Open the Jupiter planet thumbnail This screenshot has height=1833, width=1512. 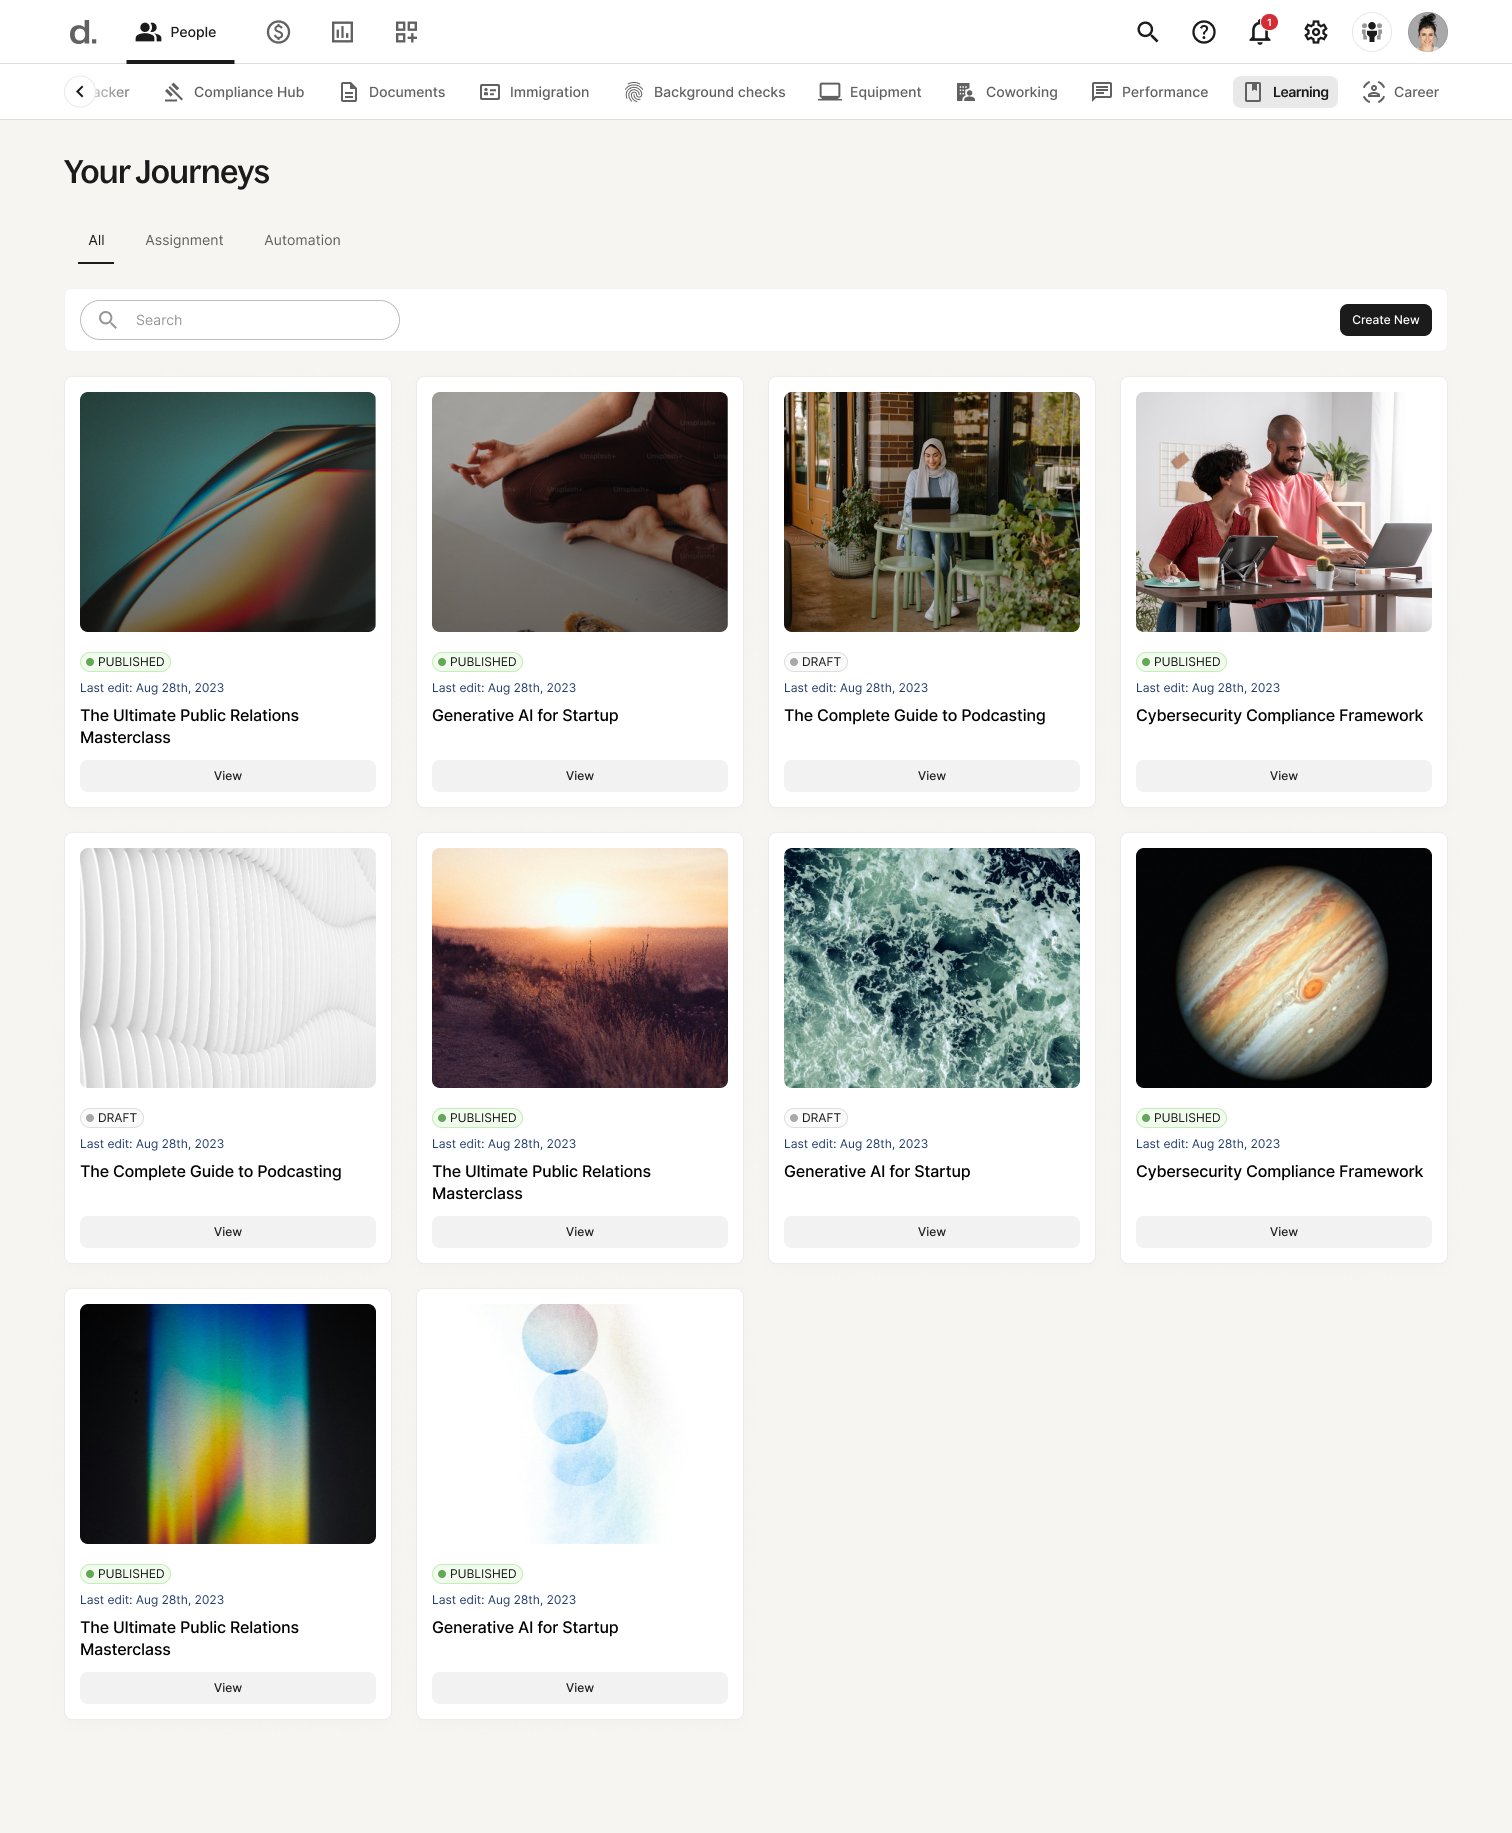(1284, 968)
